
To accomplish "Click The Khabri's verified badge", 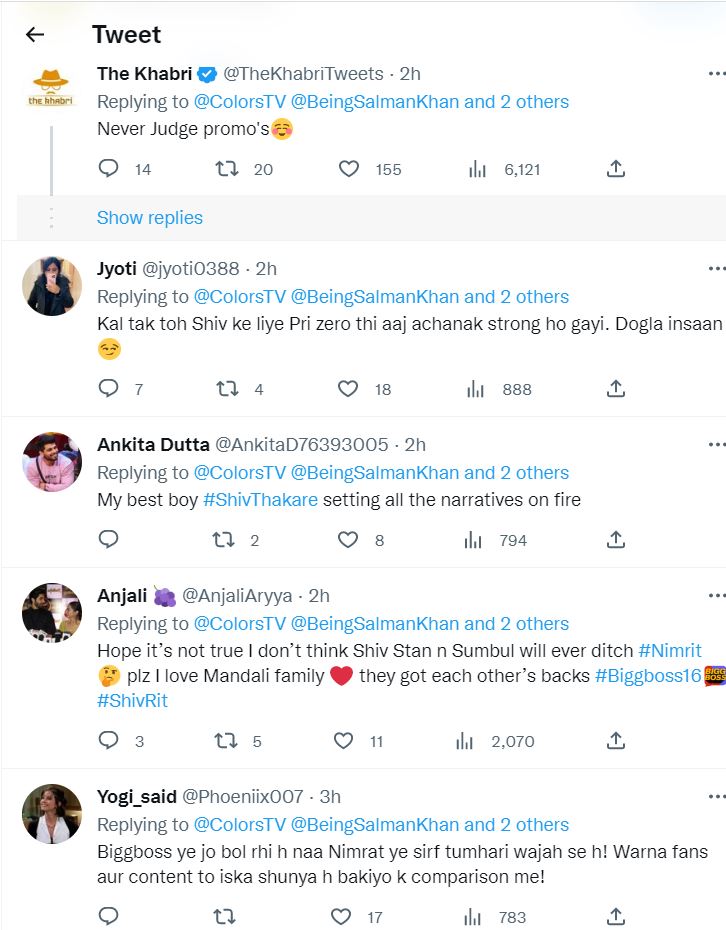I will click(206, 72).
